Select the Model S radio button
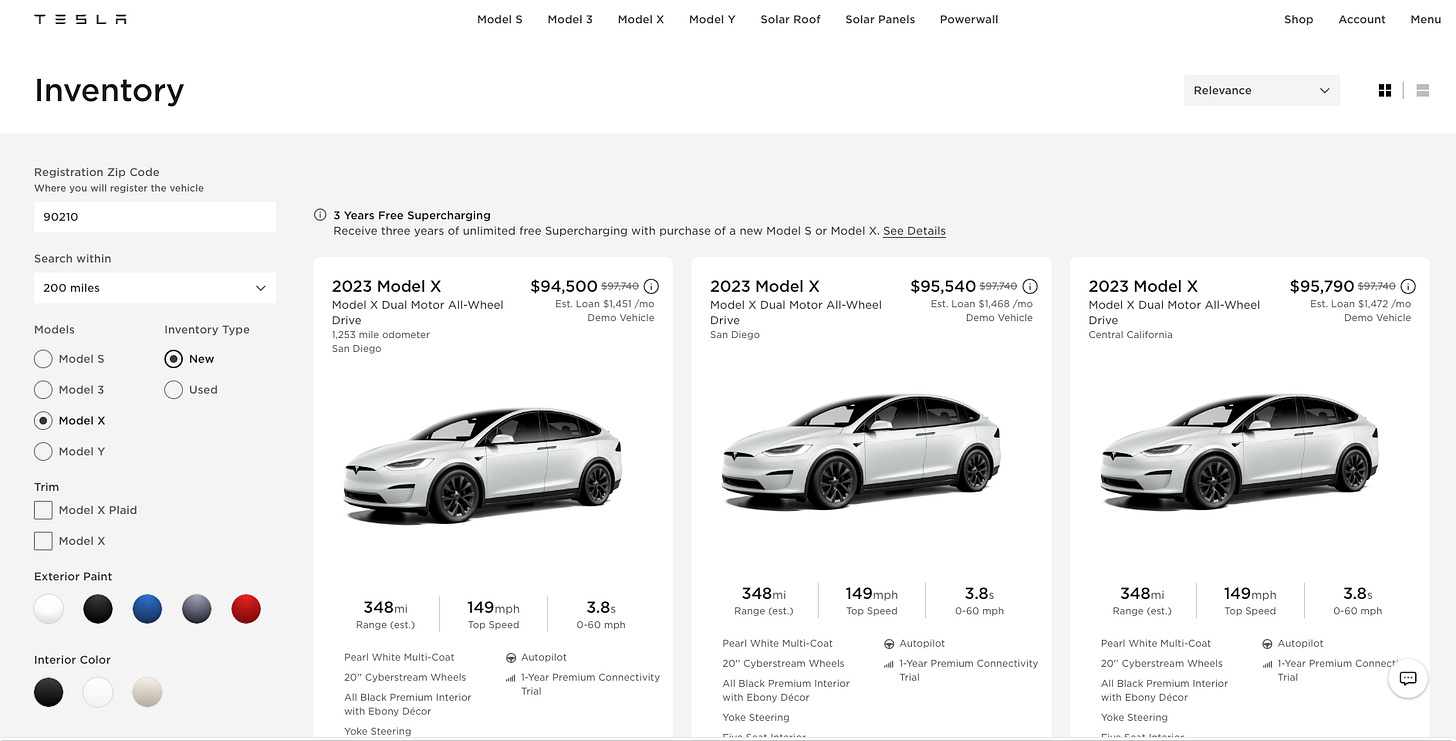The width and height of the screenshot is (1456, 741). [x=43, y=359]
